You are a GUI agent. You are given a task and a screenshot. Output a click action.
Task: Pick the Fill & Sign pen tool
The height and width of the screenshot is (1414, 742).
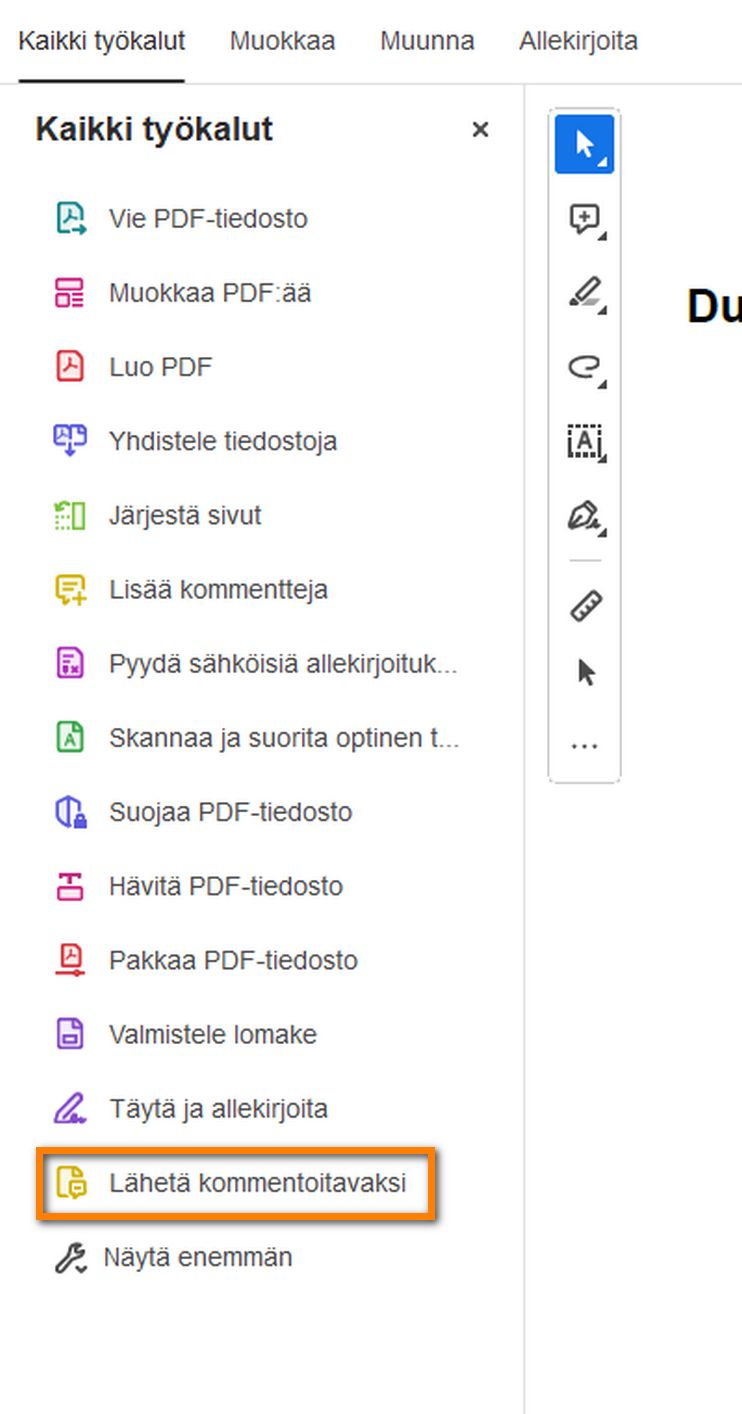(583, 516)
